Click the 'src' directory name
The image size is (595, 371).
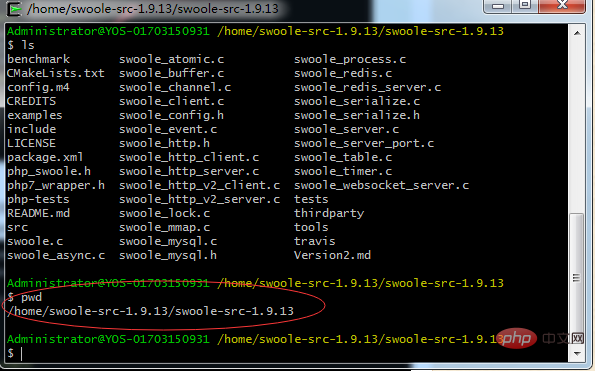pos(17,227)
